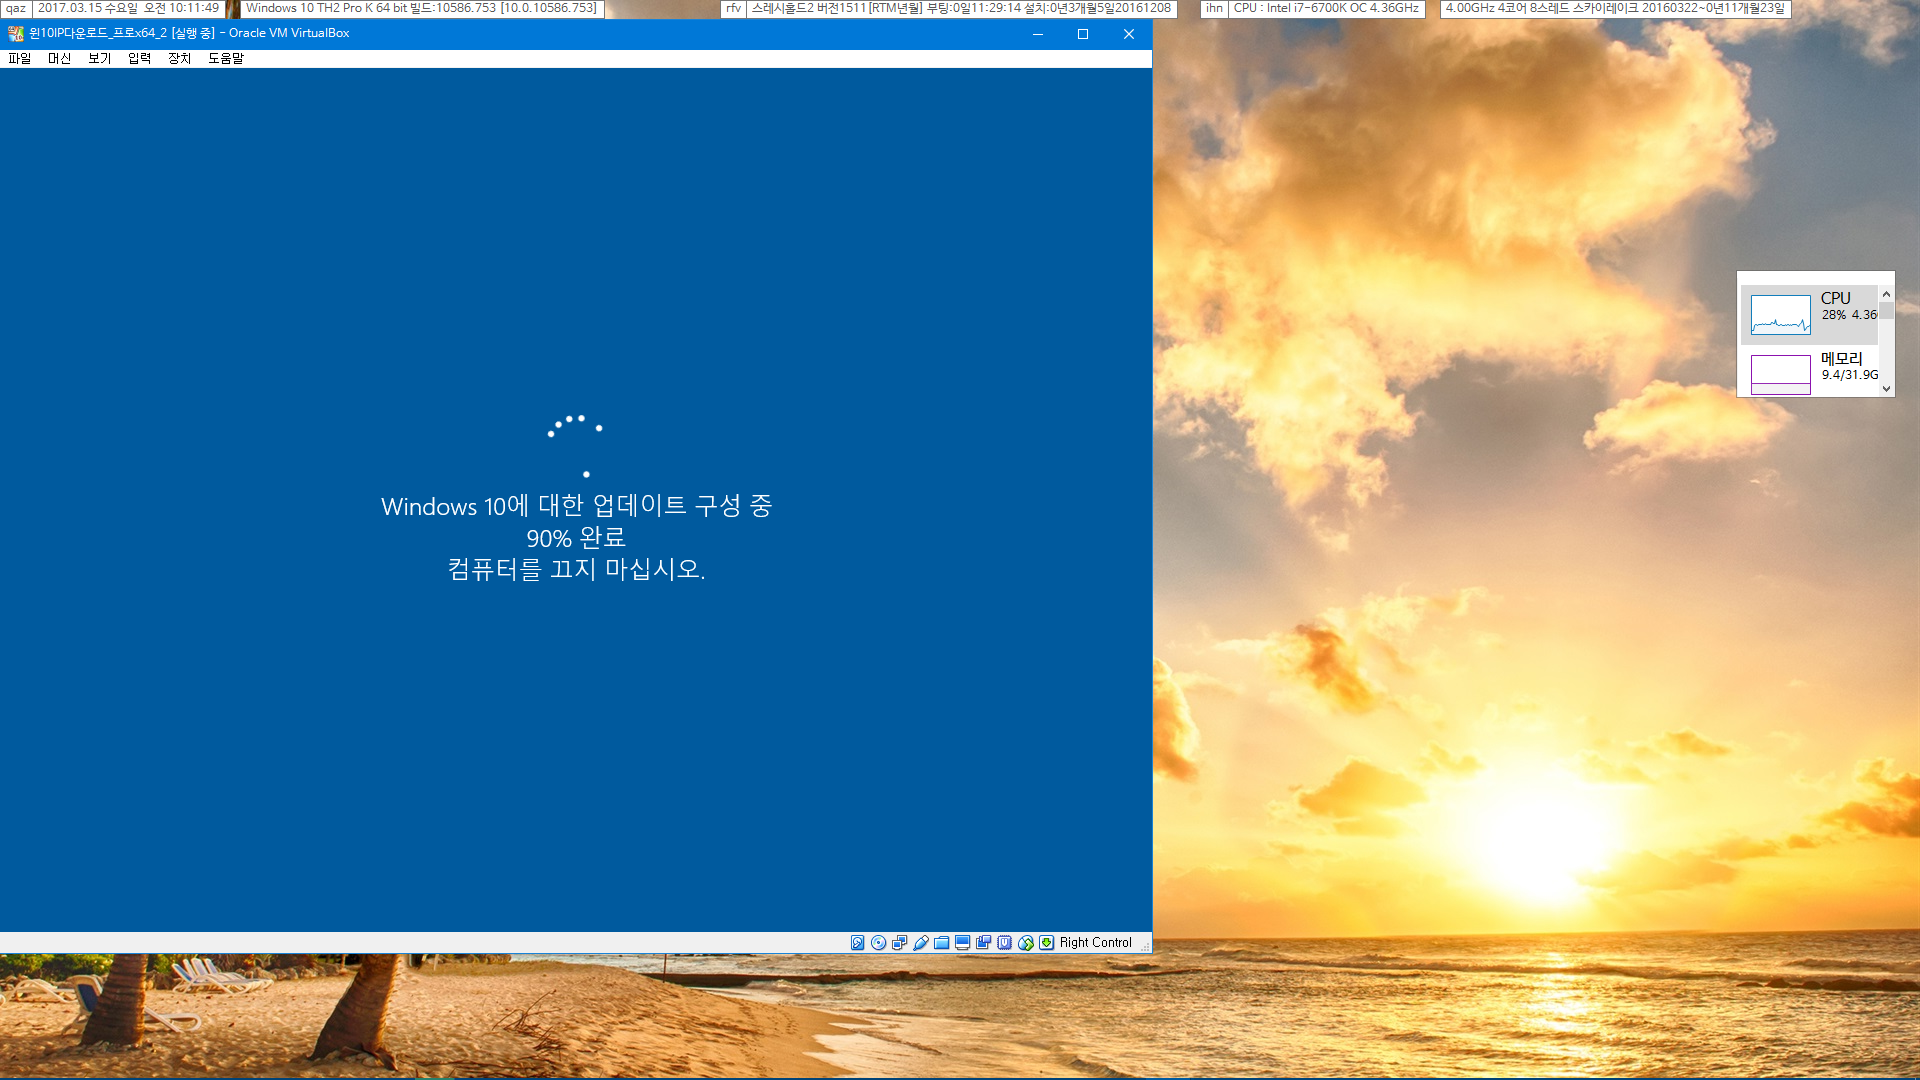Click the 컴퓨터를 끄지 마십시오 message
Viewport: 1920px width, 1080px height.
coord(576,569)
